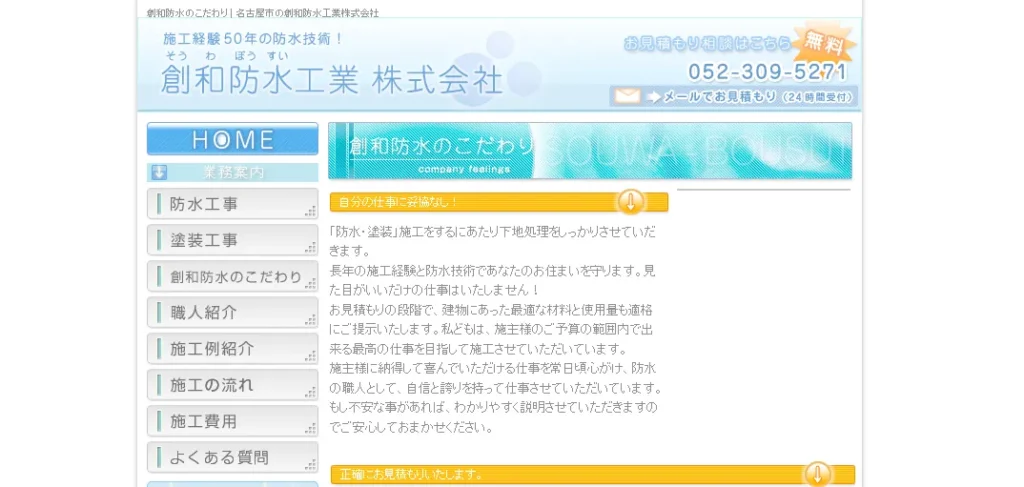The width and height of the screenshot is (1024, 487).
Task: Click the arrow before メールでお見積もり
Action: pyautogui.click(x=654, y=97)
